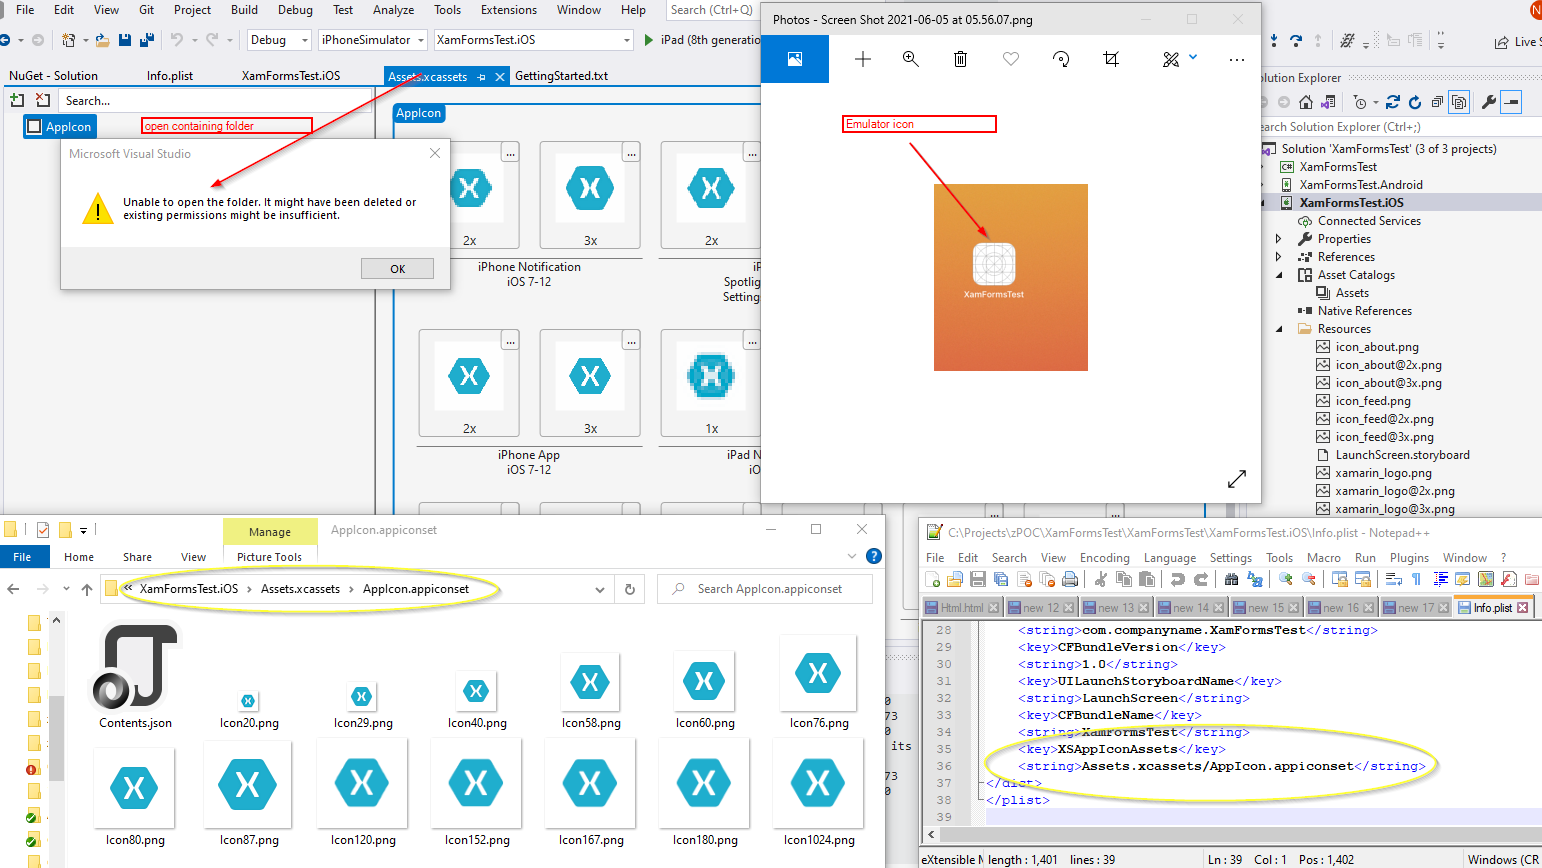
Task: Click Remove asset icon in Assets editor
Action: click(43, 100)
